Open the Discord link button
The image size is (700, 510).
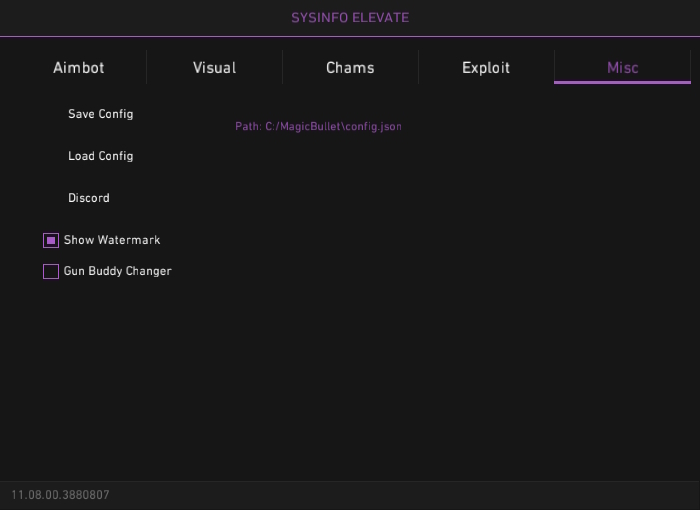89,198
